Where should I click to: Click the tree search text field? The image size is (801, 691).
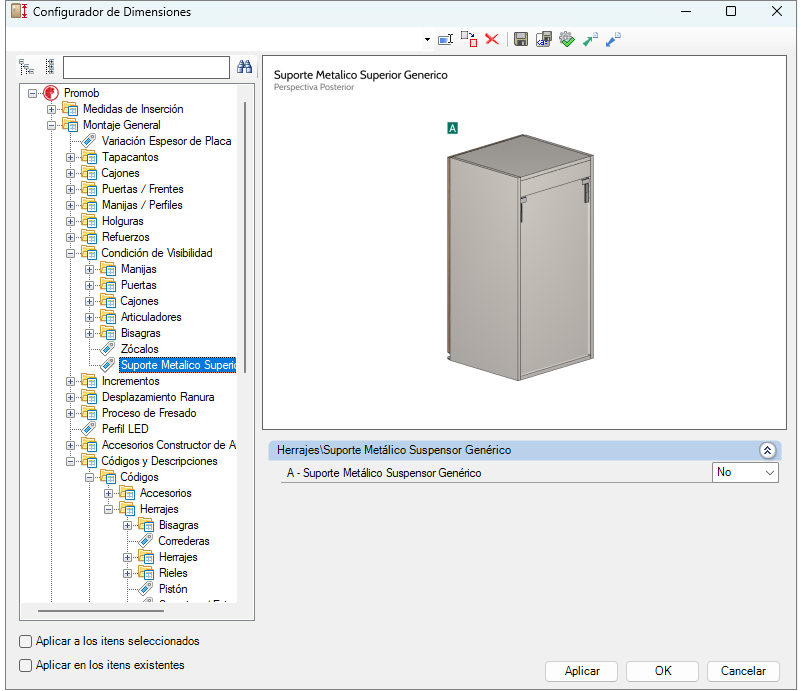click(146, 67)
